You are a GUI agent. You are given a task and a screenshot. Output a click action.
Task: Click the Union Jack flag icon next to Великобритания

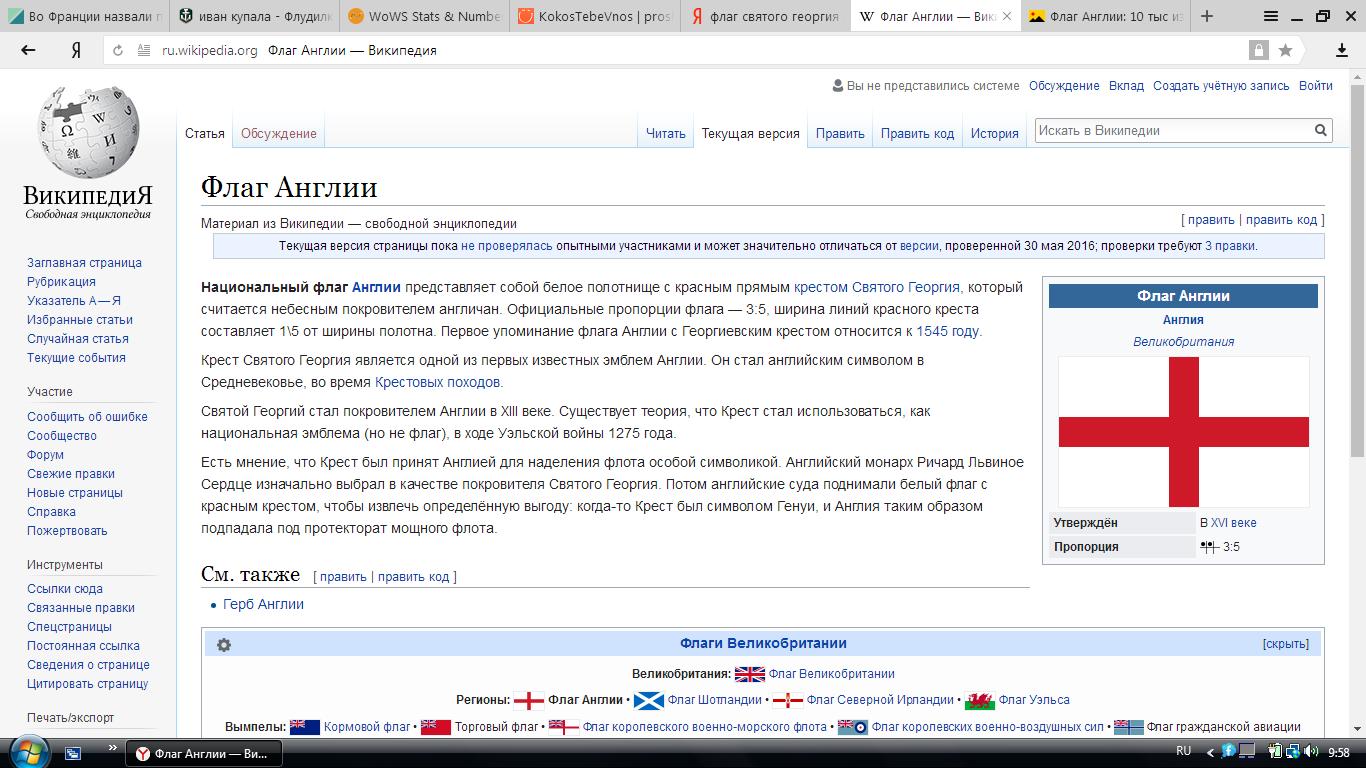(x=749, y=674)
